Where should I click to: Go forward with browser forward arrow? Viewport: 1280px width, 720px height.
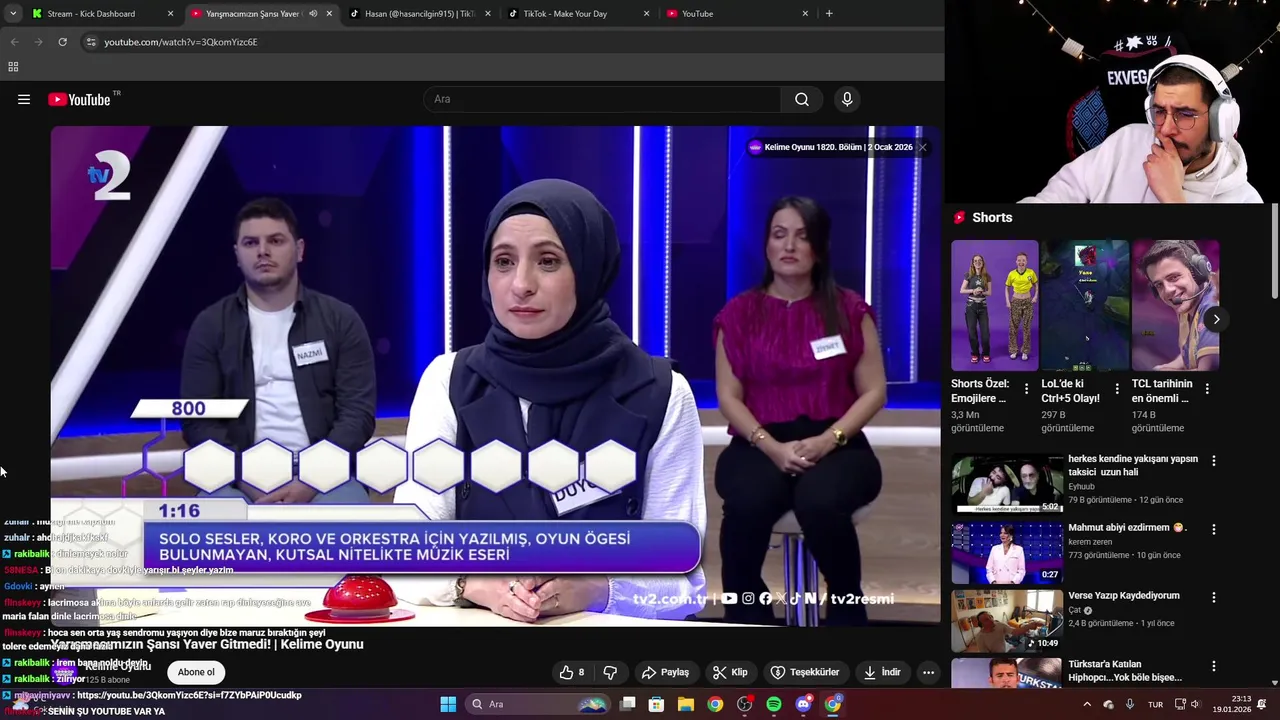point(38,42)
